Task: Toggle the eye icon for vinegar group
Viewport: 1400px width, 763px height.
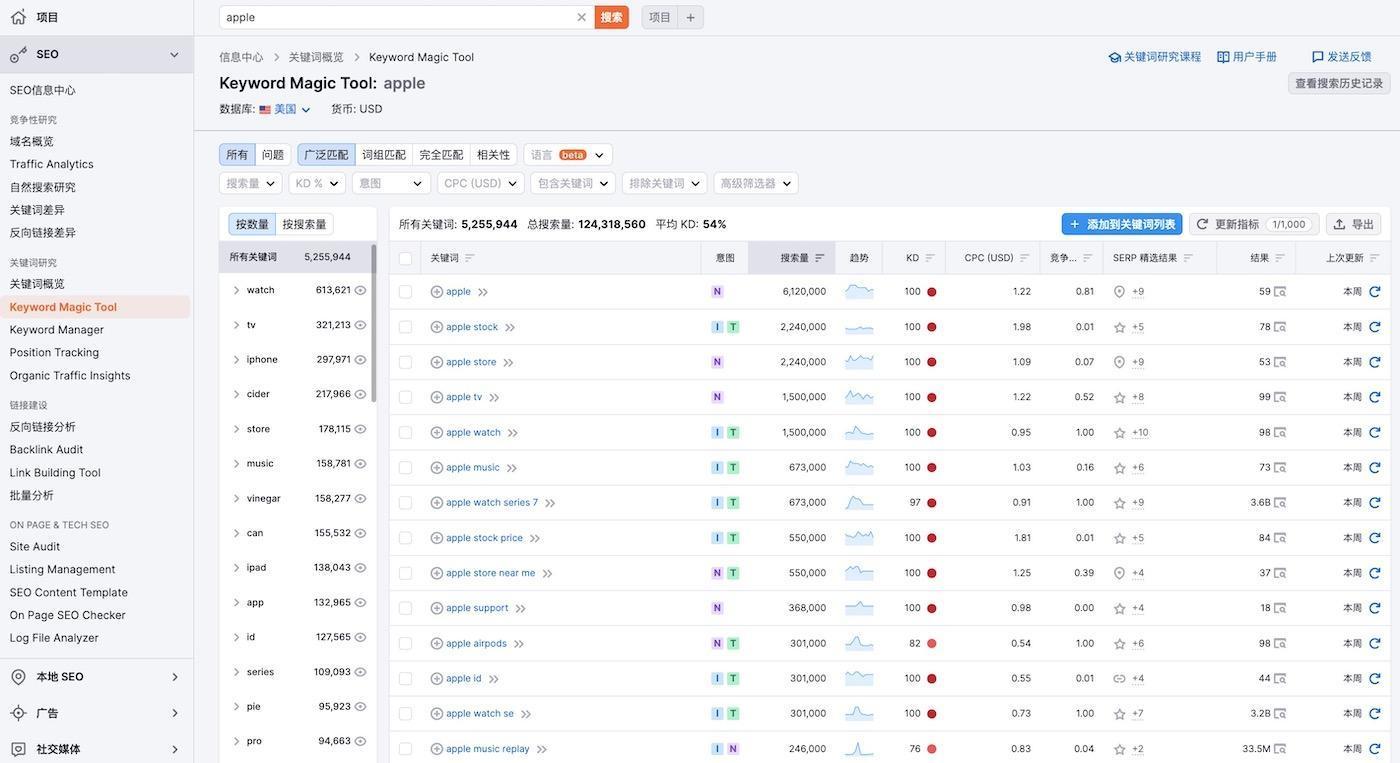Action: 360,499
